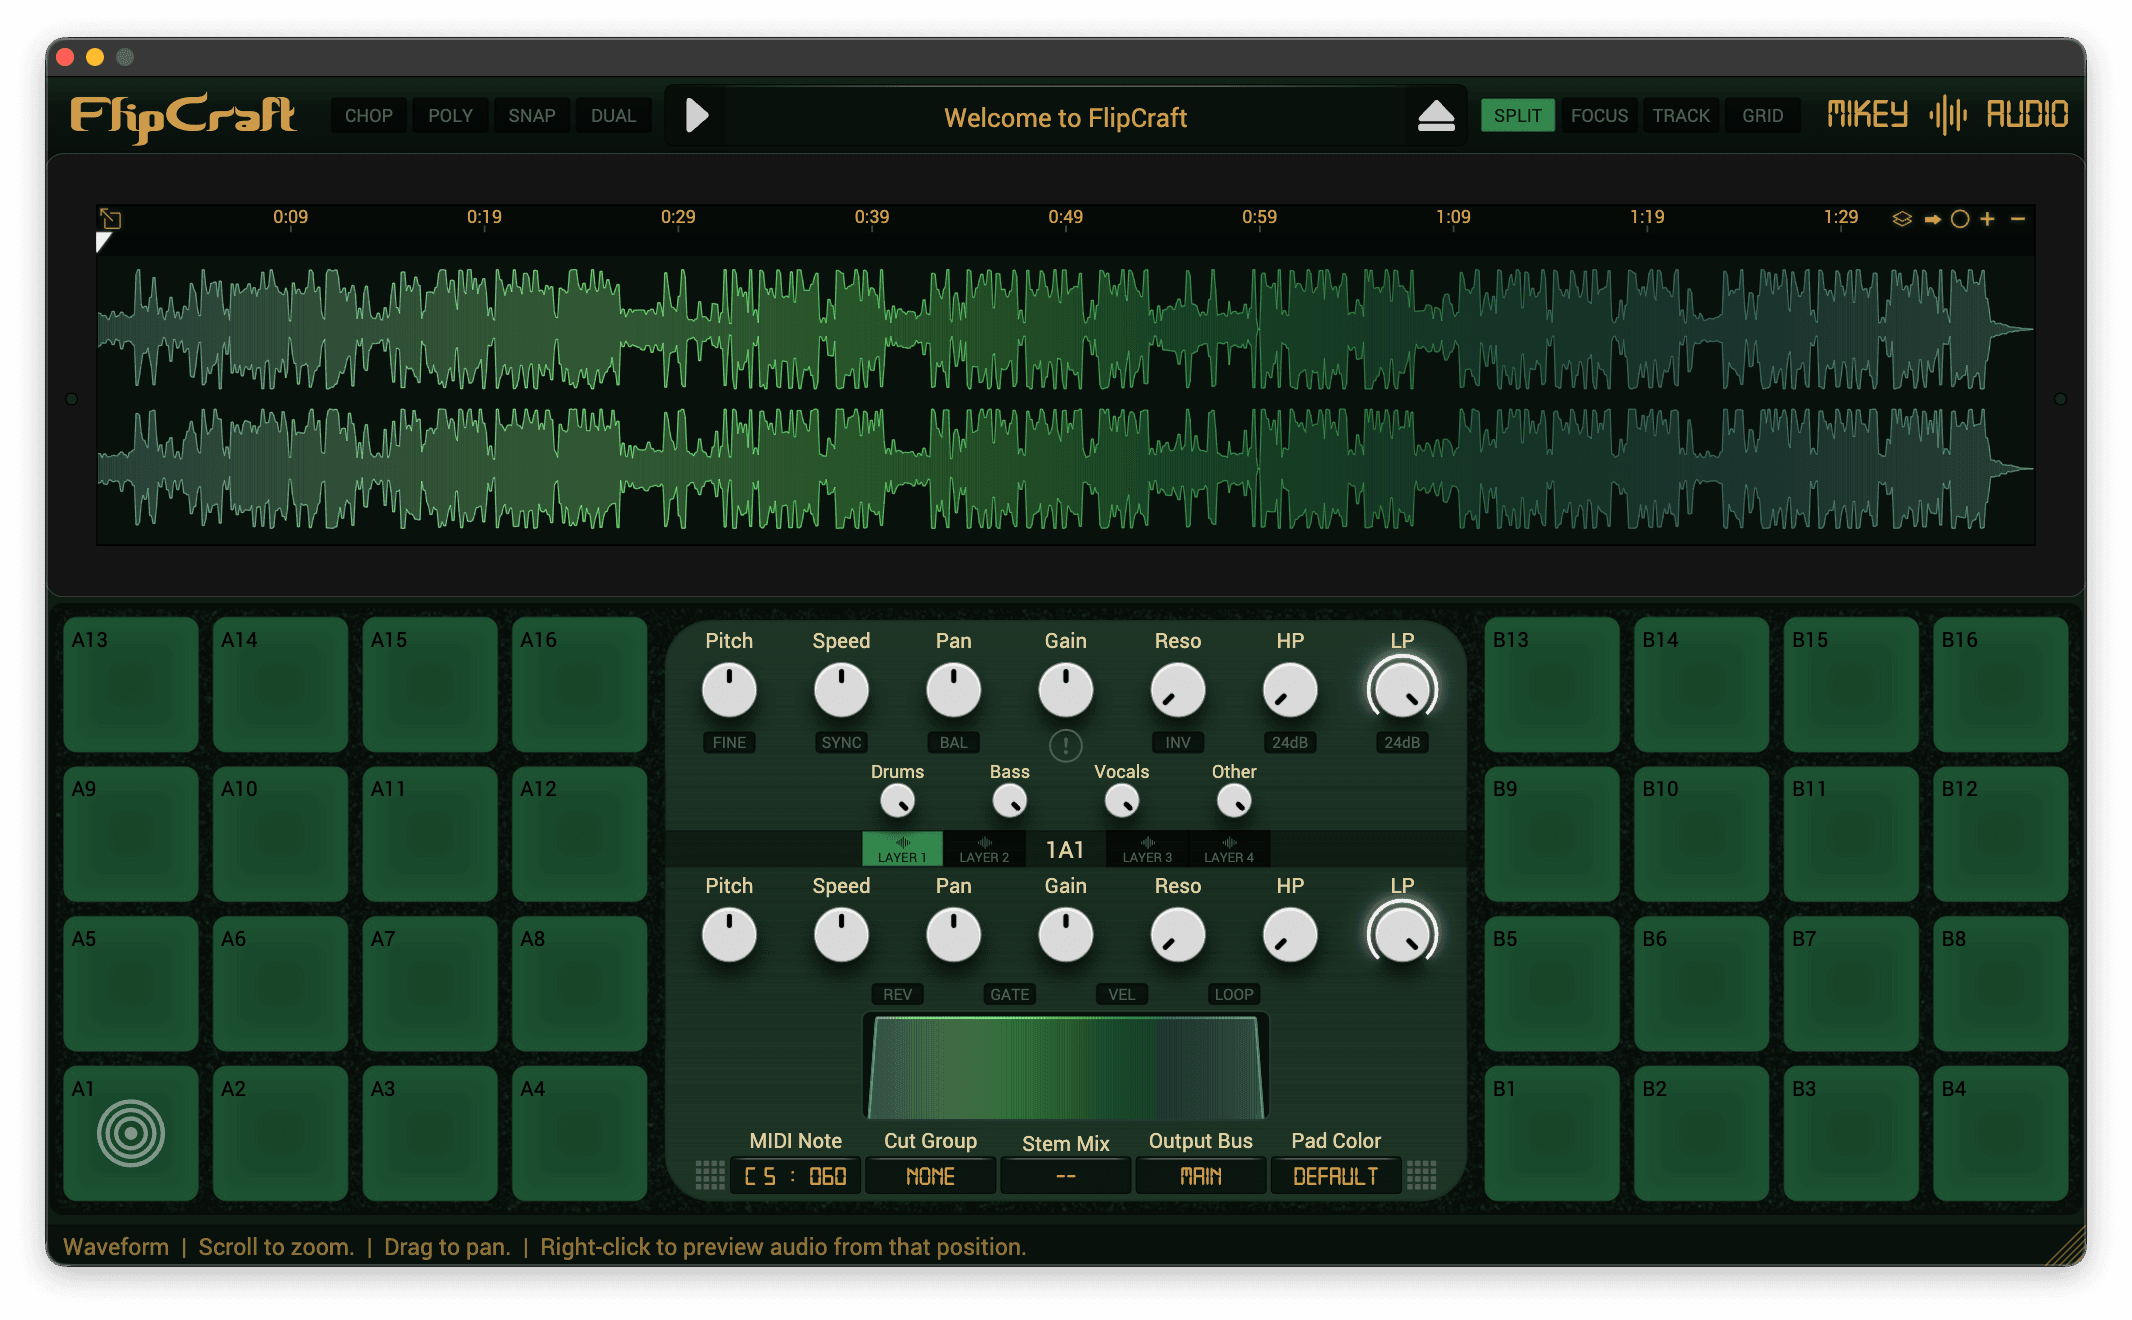Enable the LOOP toggle
This screenshot has width=2132, height=1320.
1233,994
